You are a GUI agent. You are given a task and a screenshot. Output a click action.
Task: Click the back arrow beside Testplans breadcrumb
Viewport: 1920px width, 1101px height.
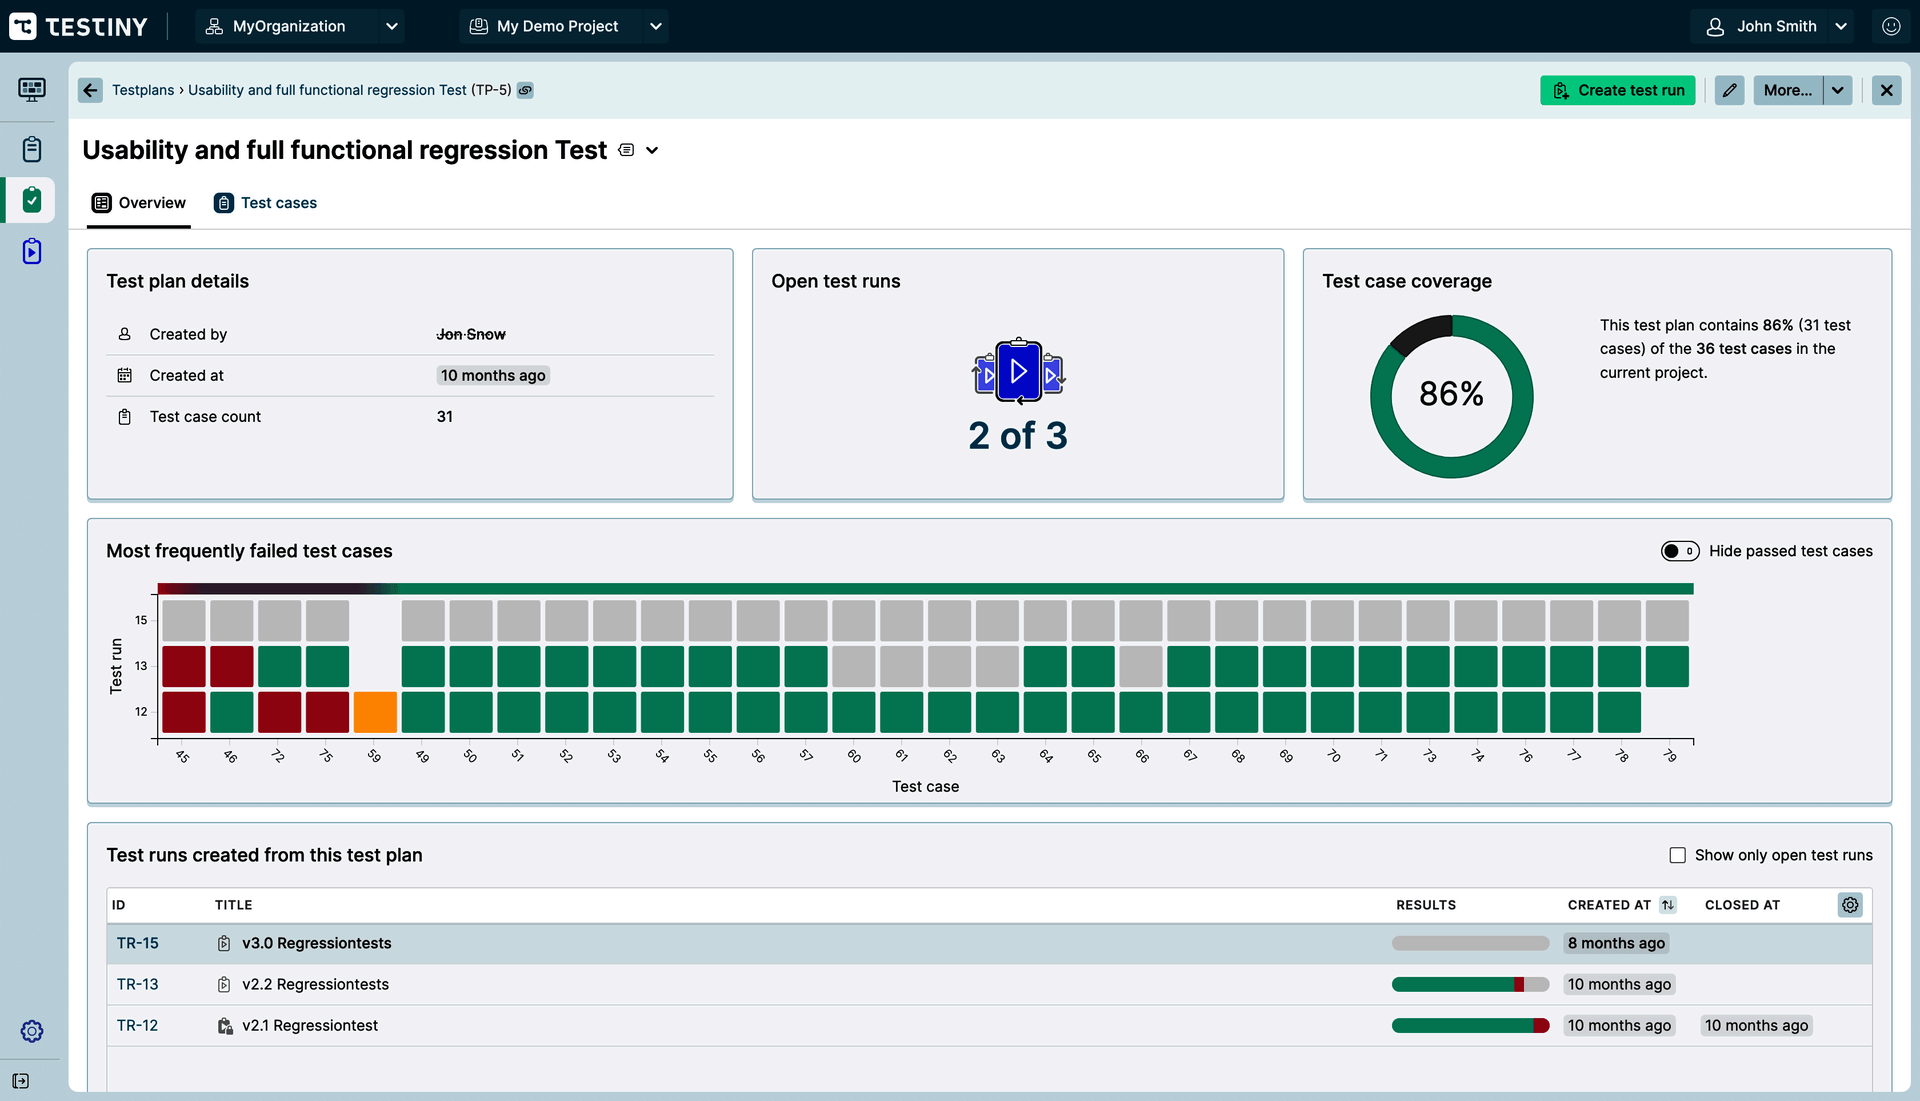[91, 90]
